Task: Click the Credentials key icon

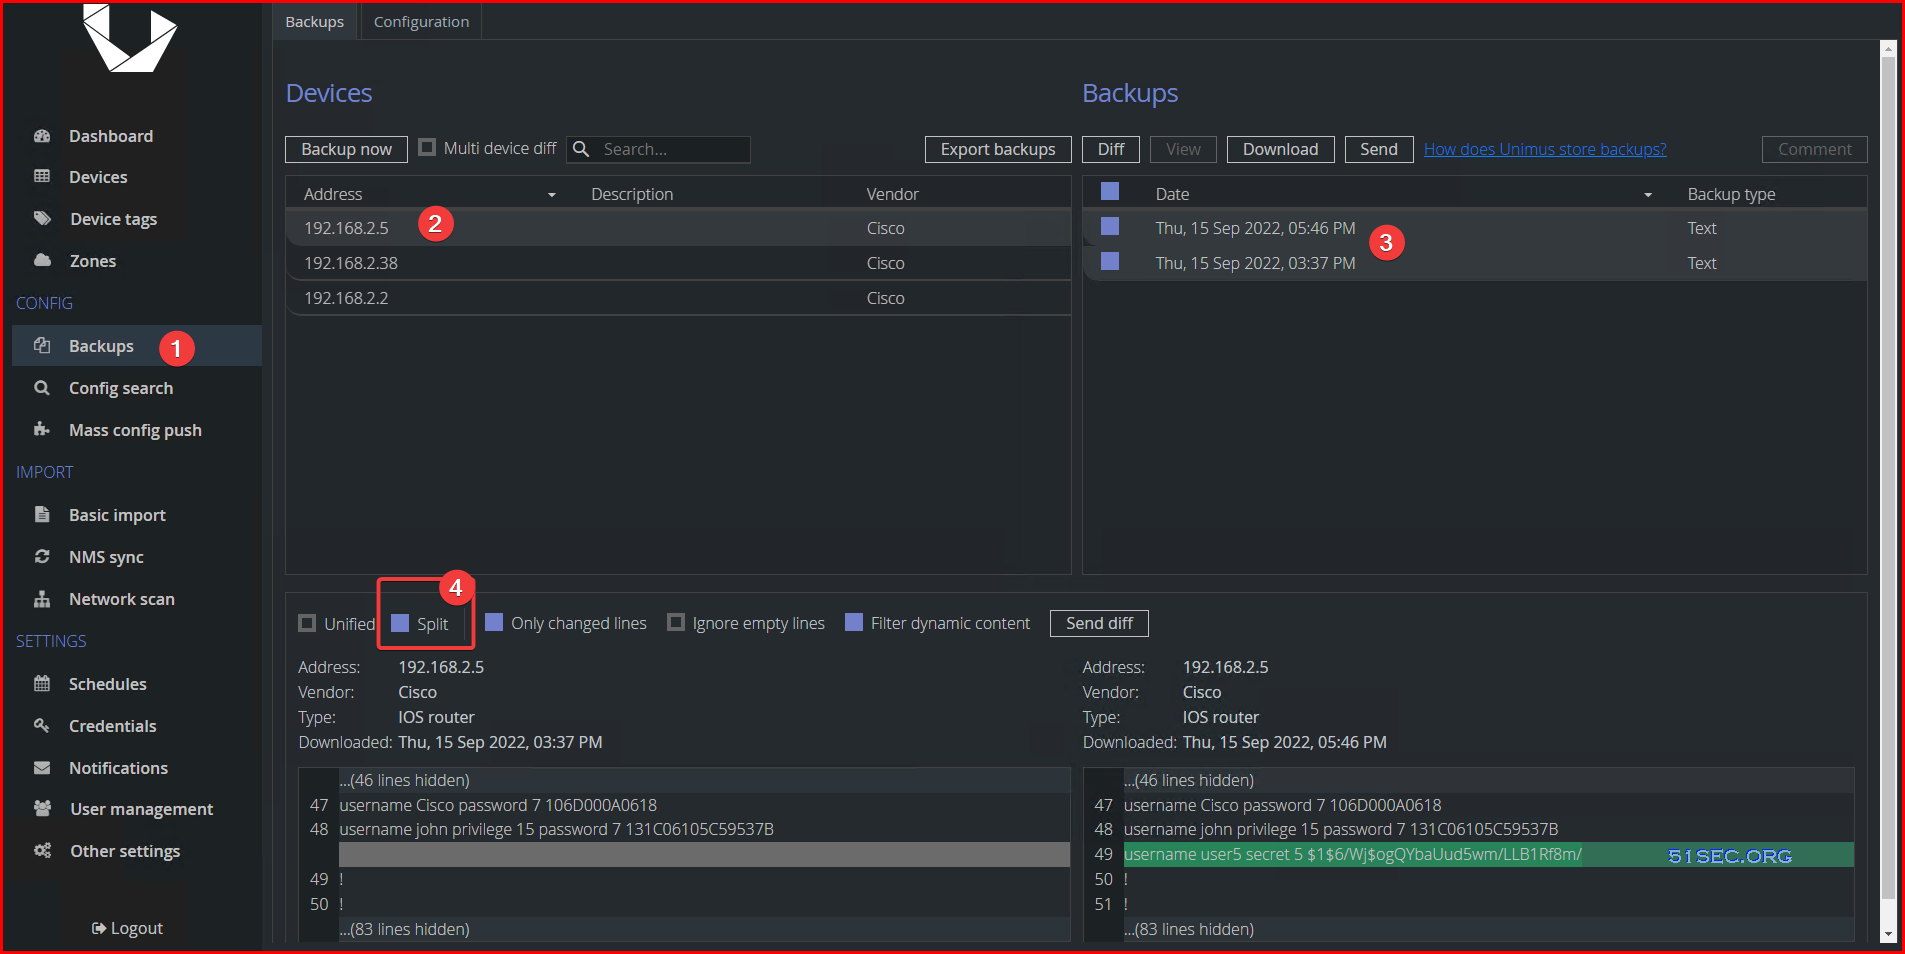Action: (42, 726)
